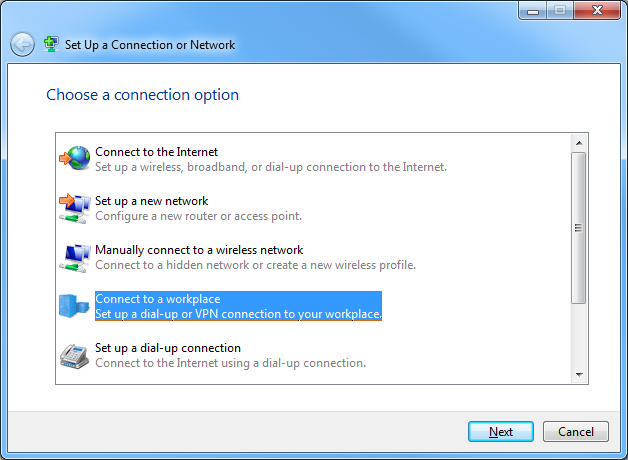628x460 pixels.
Task: Click the Manually connect wireless network icon
Action: (x=75, y=257)
